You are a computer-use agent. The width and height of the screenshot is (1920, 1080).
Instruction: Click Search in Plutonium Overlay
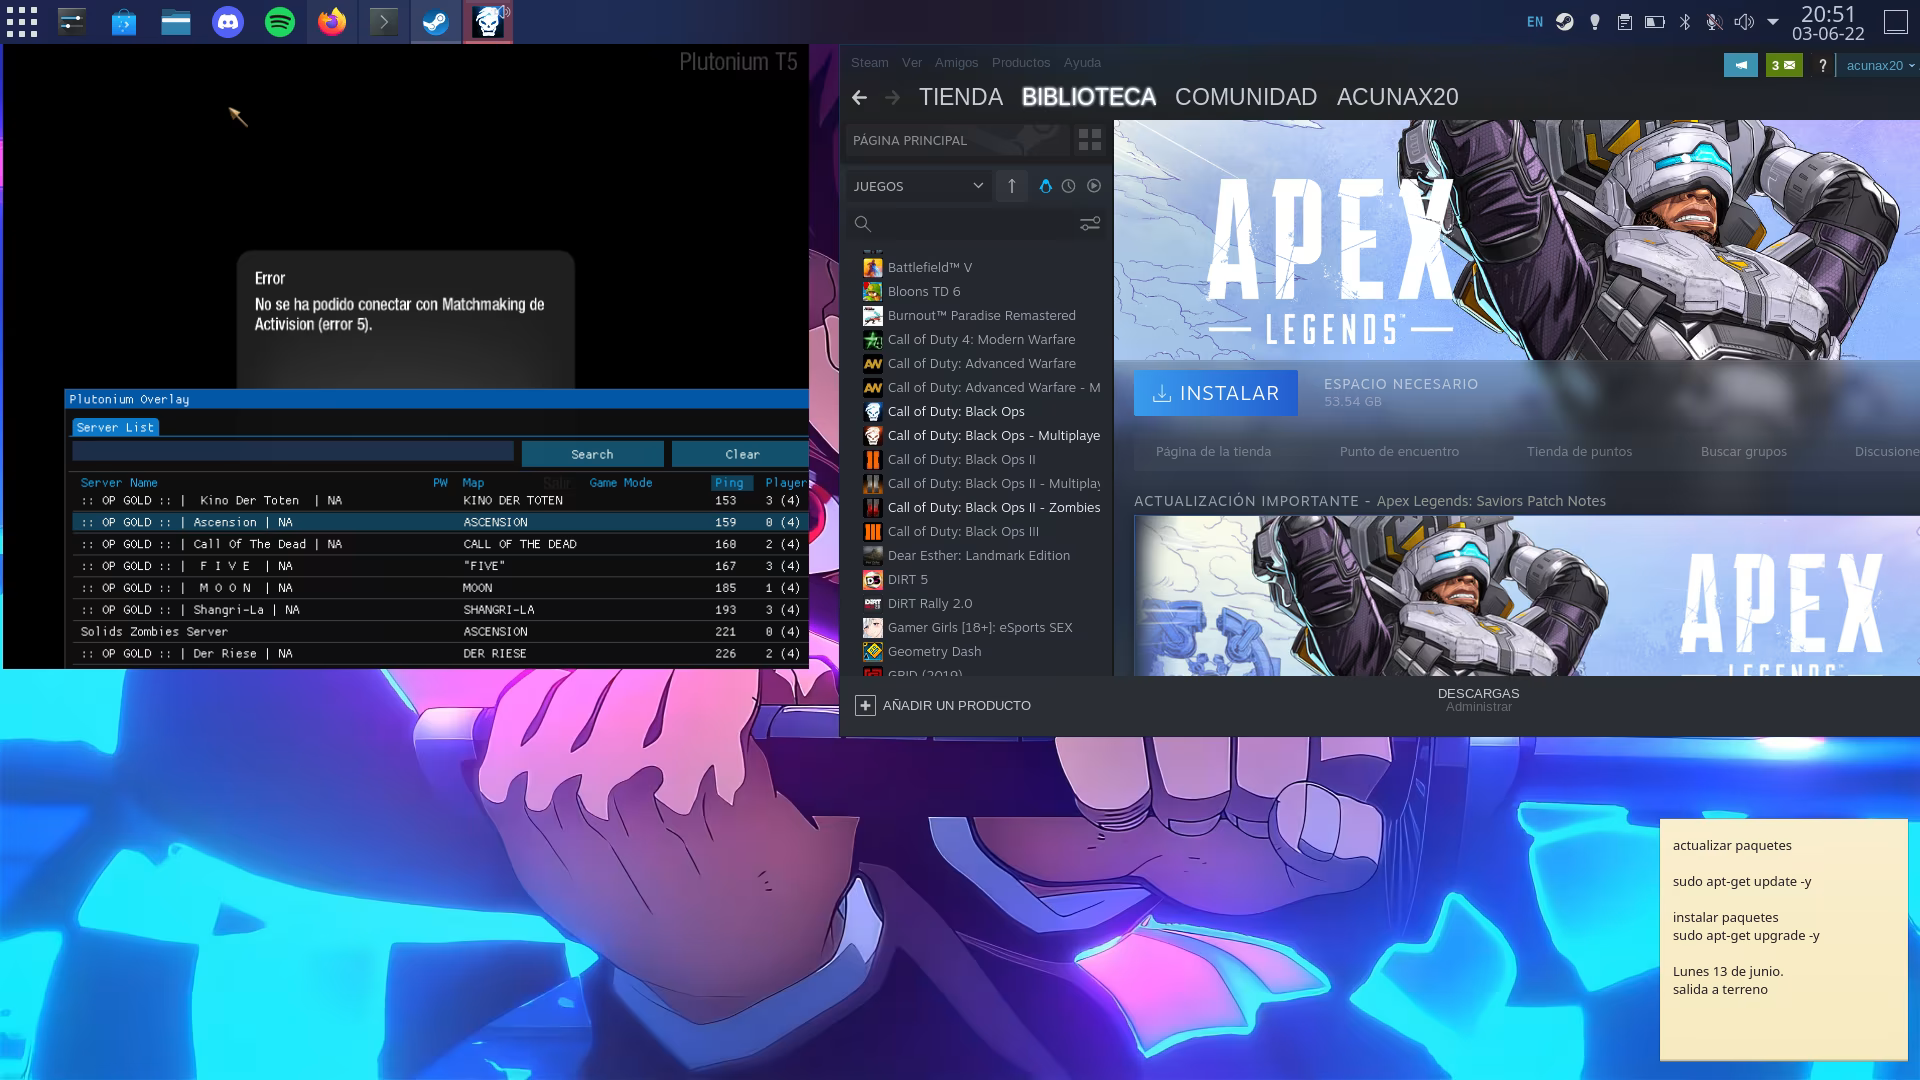592,454
